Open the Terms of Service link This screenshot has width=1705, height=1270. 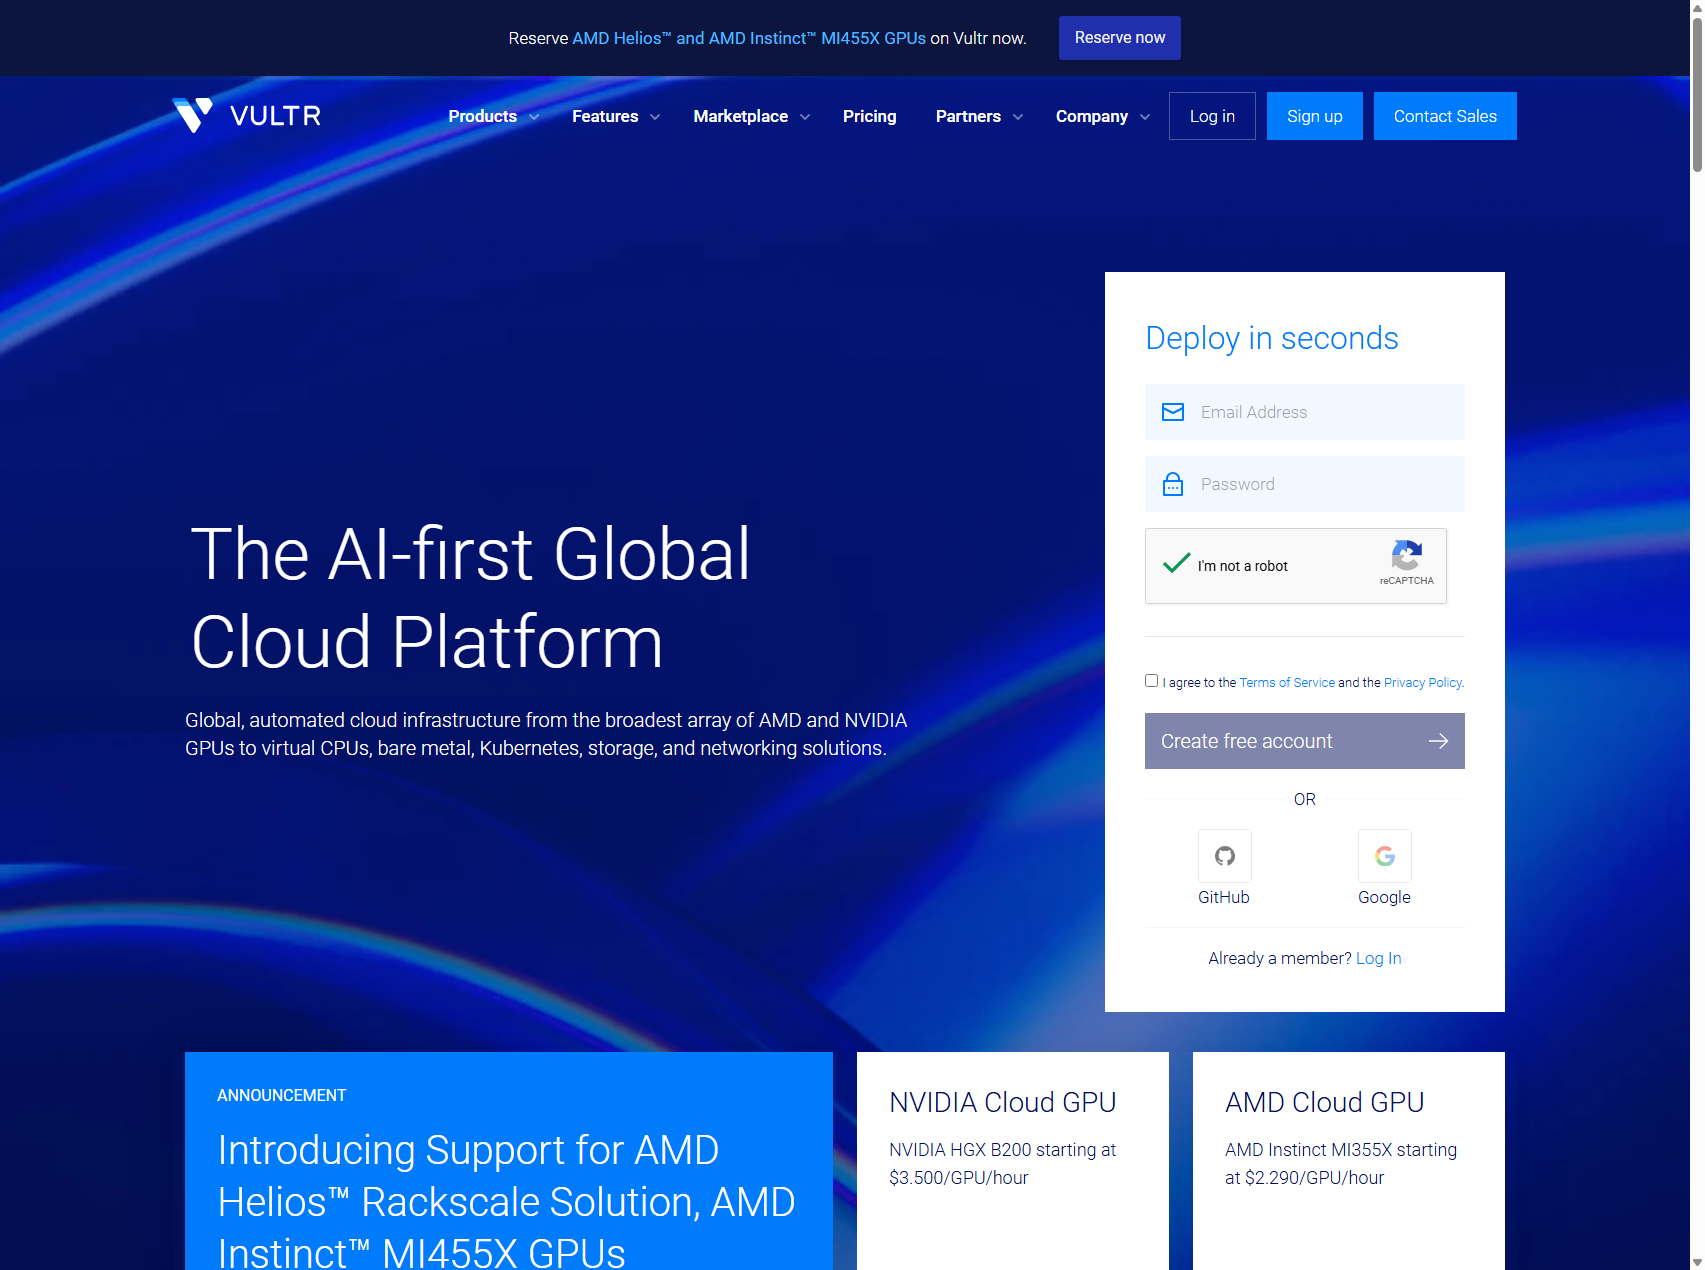coord(1287,683)
